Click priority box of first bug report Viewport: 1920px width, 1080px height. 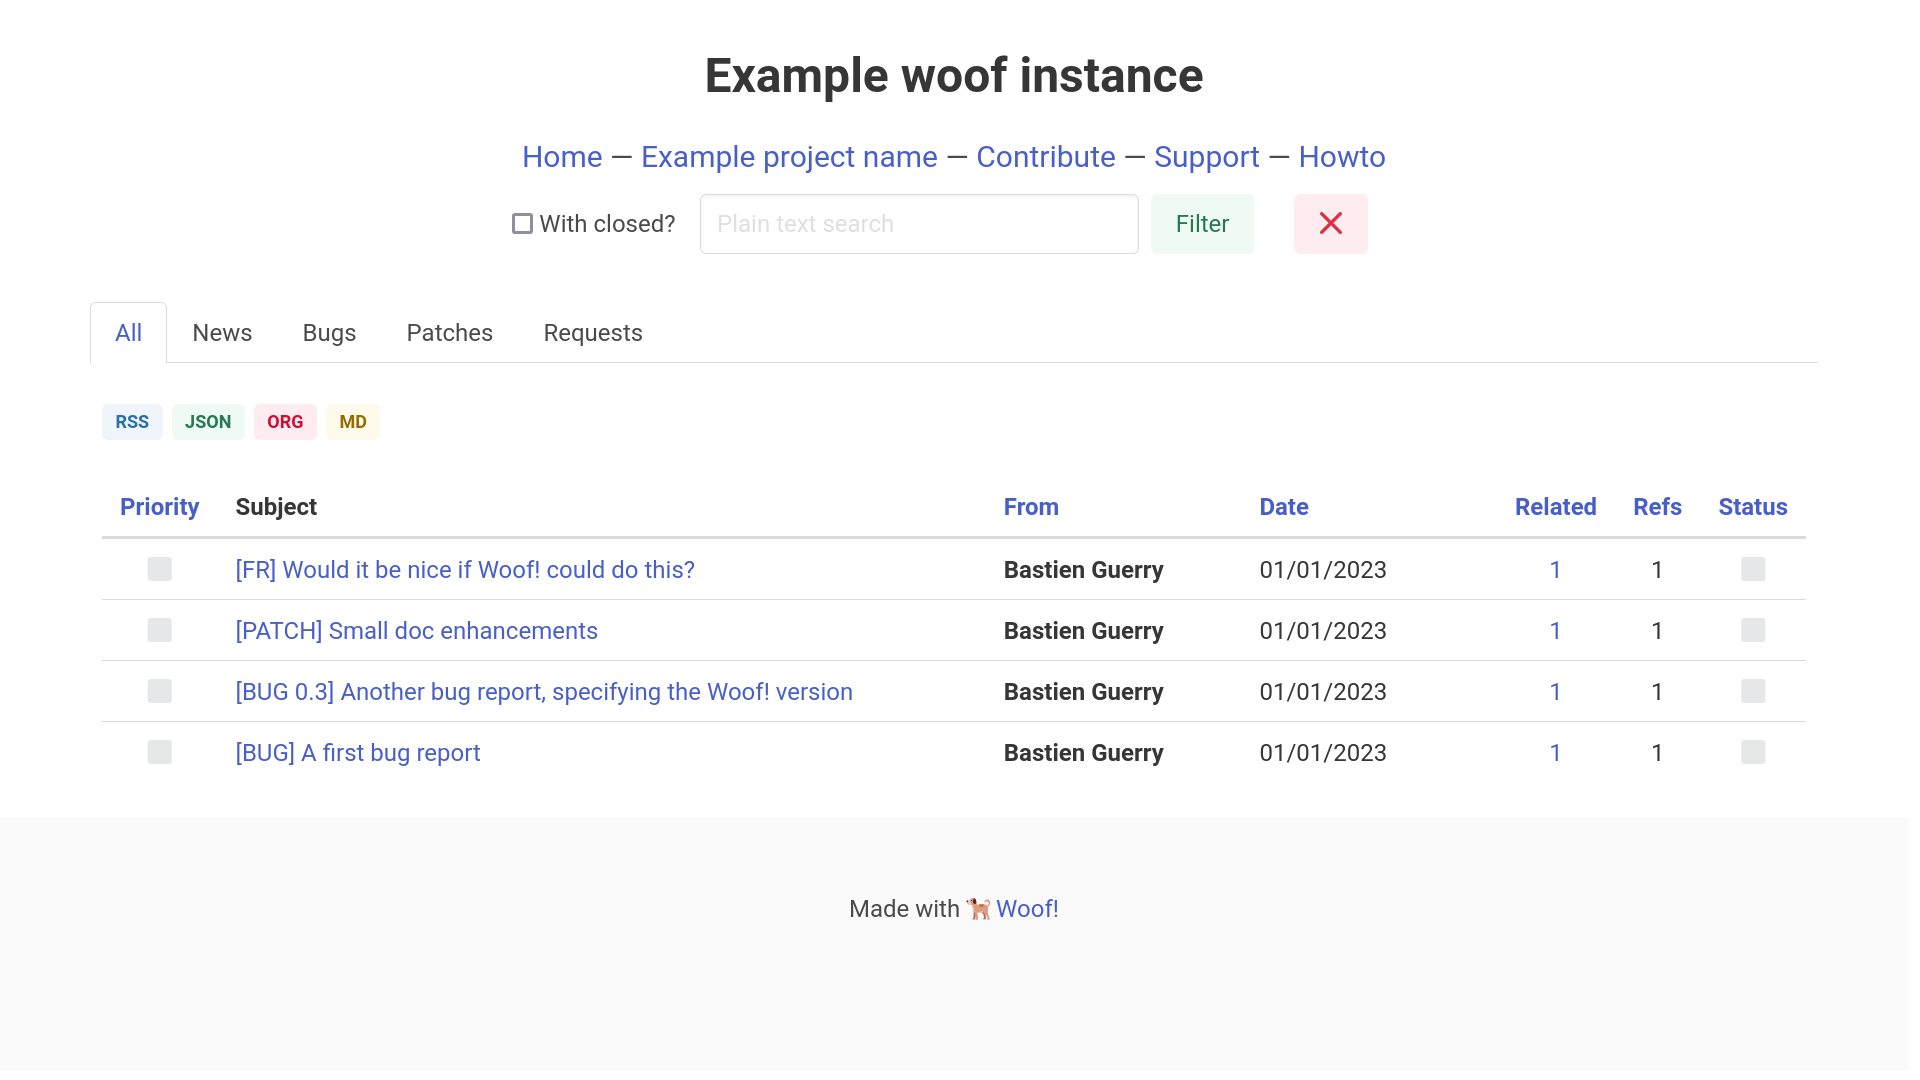pyautogui.click(x=159, y=752)
